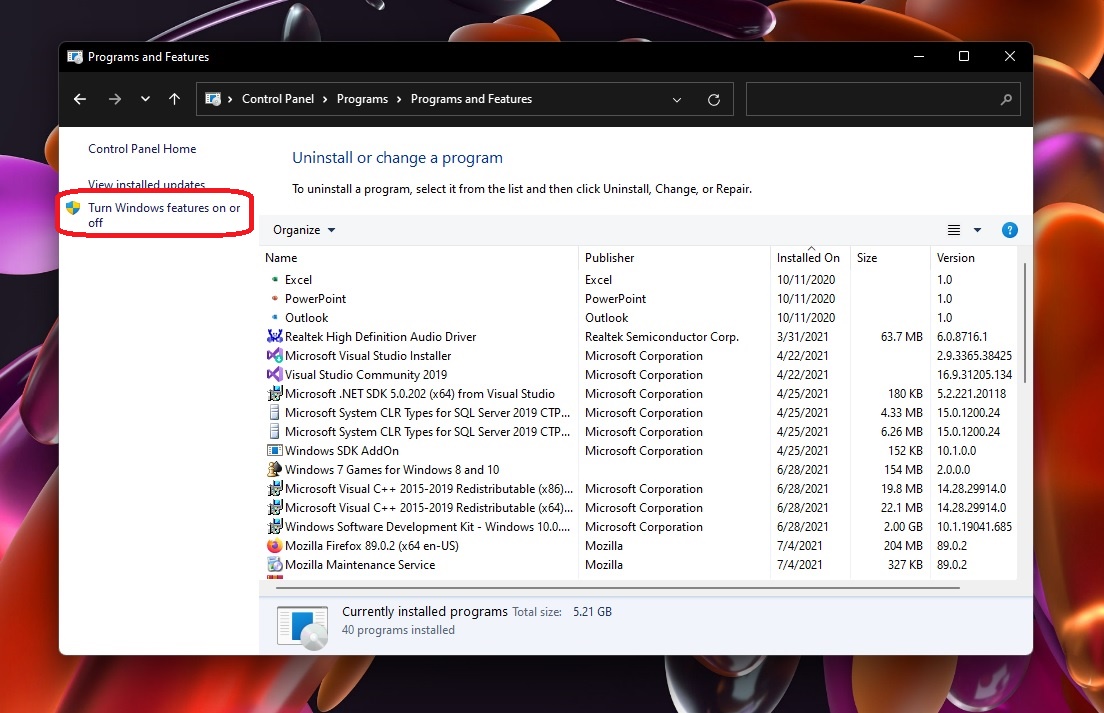Open View installed updates link
The image size is (1104, 713).
[146, 184]
